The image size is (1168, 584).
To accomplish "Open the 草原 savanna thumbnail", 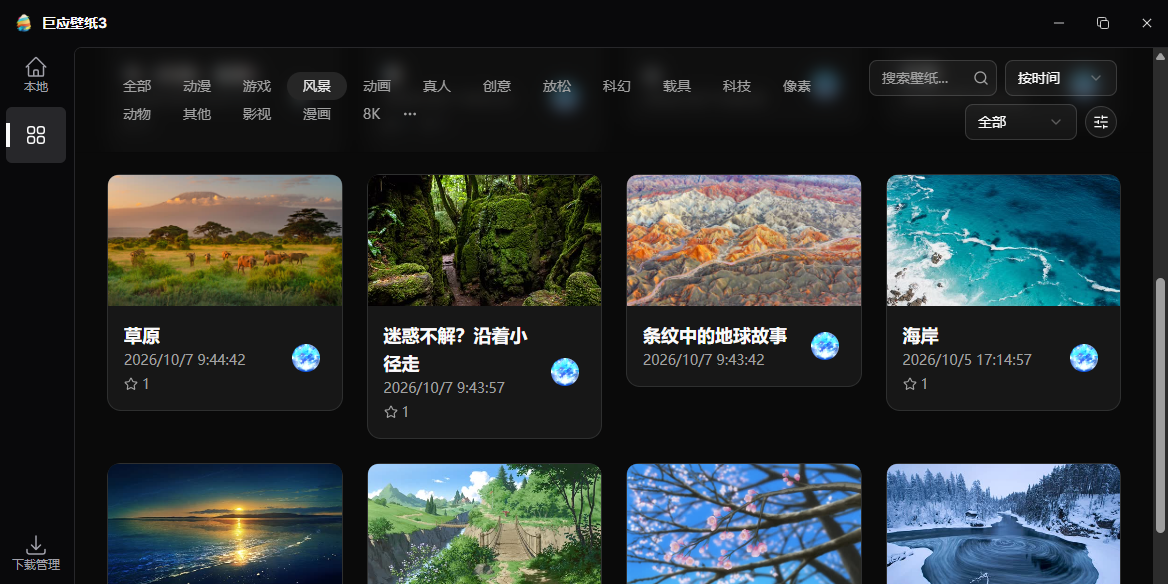I will pyautogui.click(x=225, y=241).
